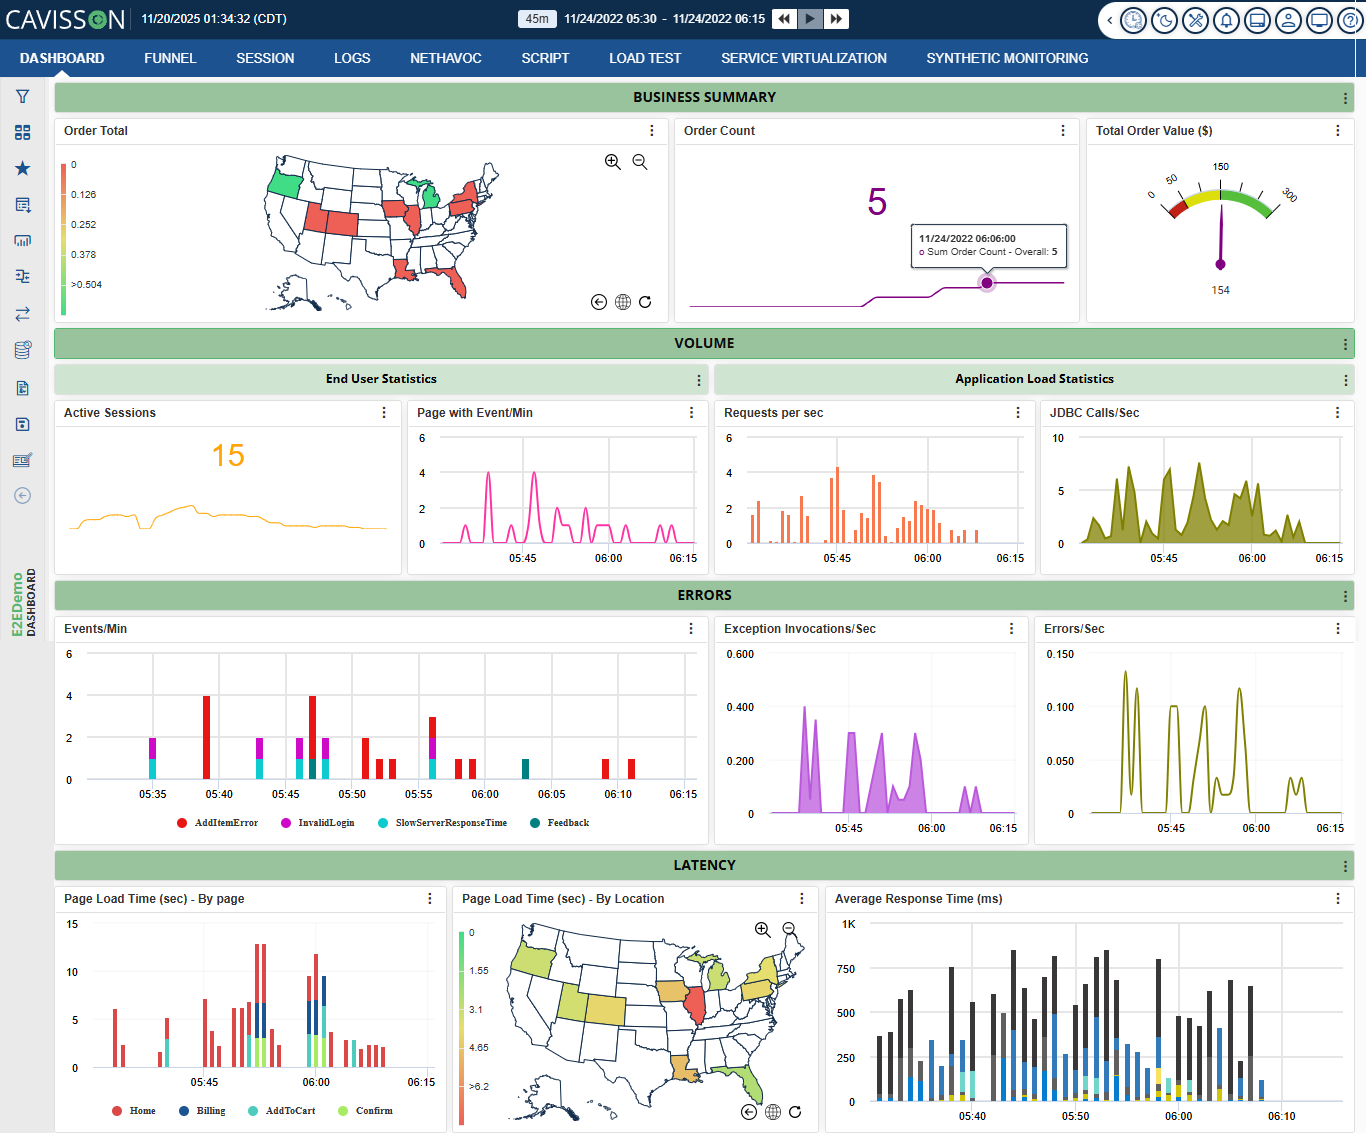Viewport: 1366px width, 1133px height.
Task: Switch to the FUNNEL tab
Action: point(170,58)
